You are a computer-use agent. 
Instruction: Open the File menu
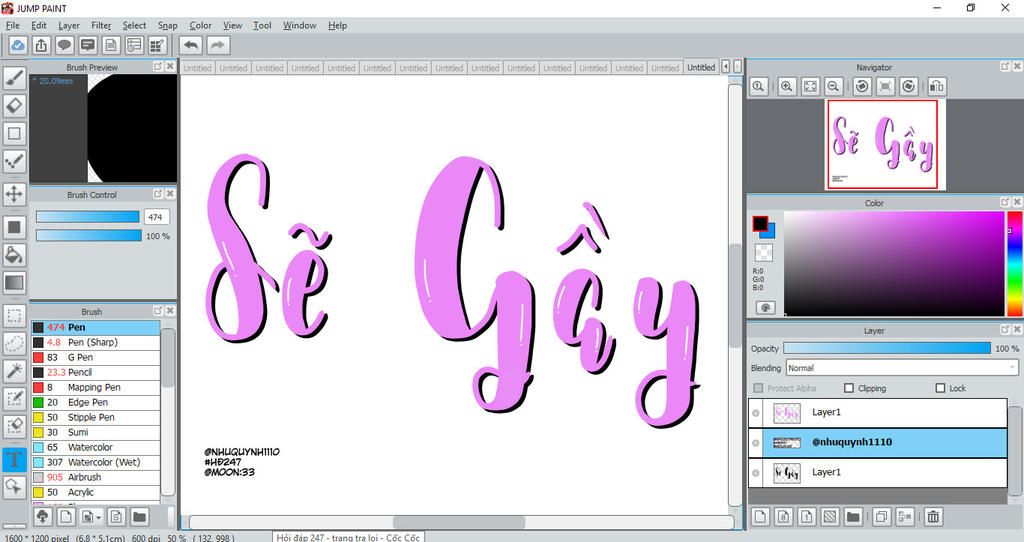tap(12, 25)
